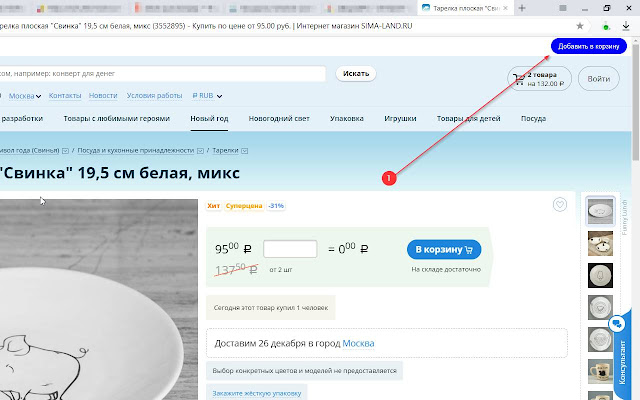
Task: Expand dropdown next to 'Посуда и кухонные принадлежности' breadcrumb
Action: (x=200, y=151)
